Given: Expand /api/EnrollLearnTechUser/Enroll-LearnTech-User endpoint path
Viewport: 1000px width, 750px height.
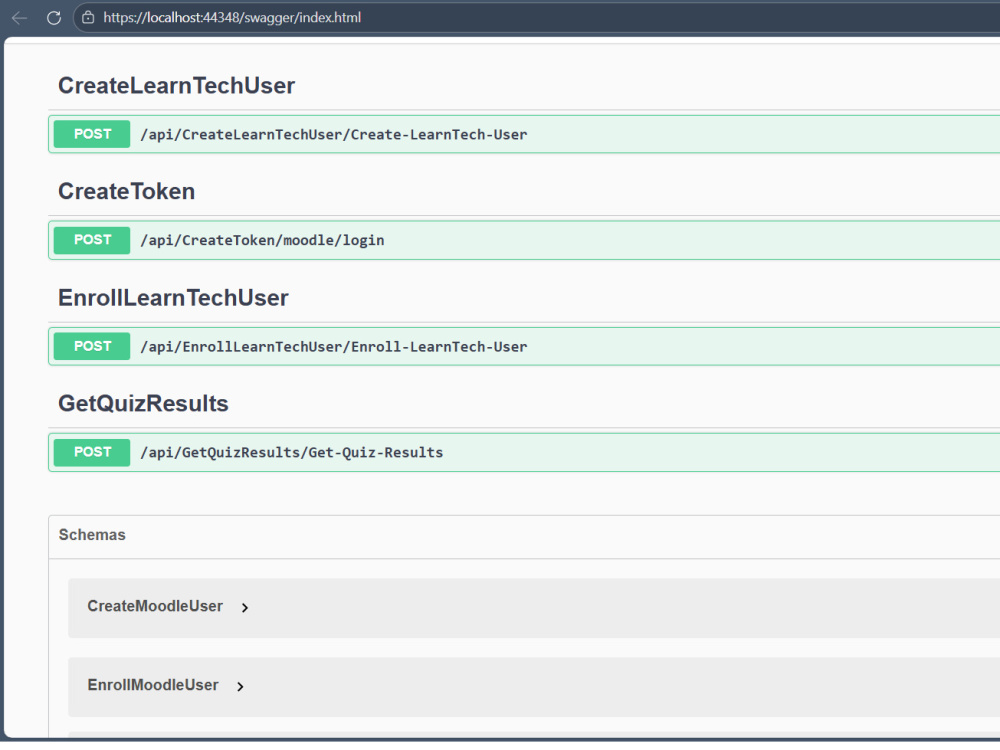Looking at the screenshot, I should tap(334, 347).
